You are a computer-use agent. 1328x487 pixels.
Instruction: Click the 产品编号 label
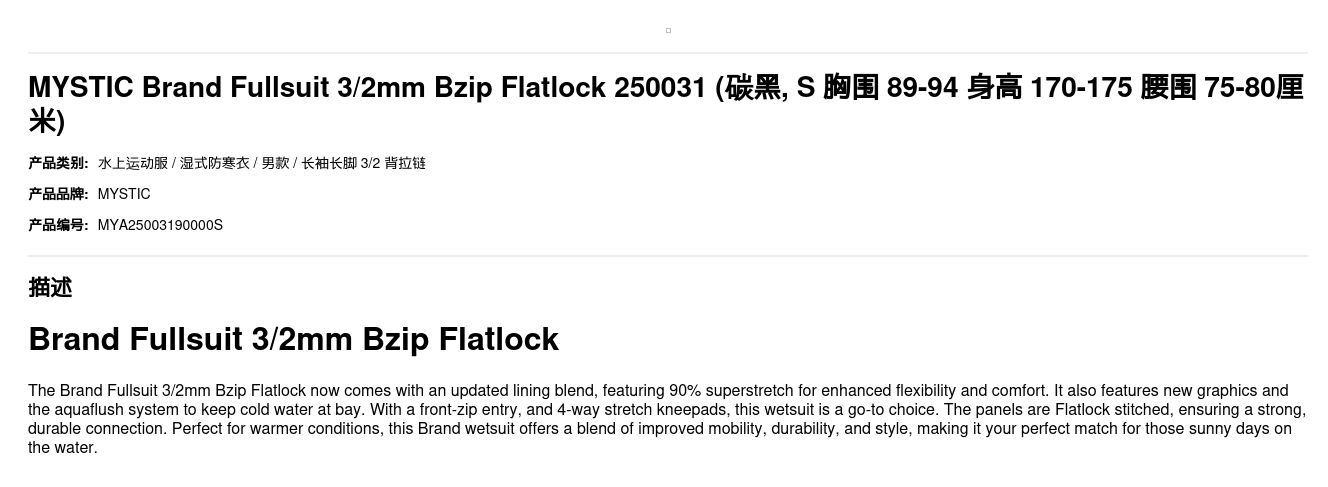(x=58, y=225)
